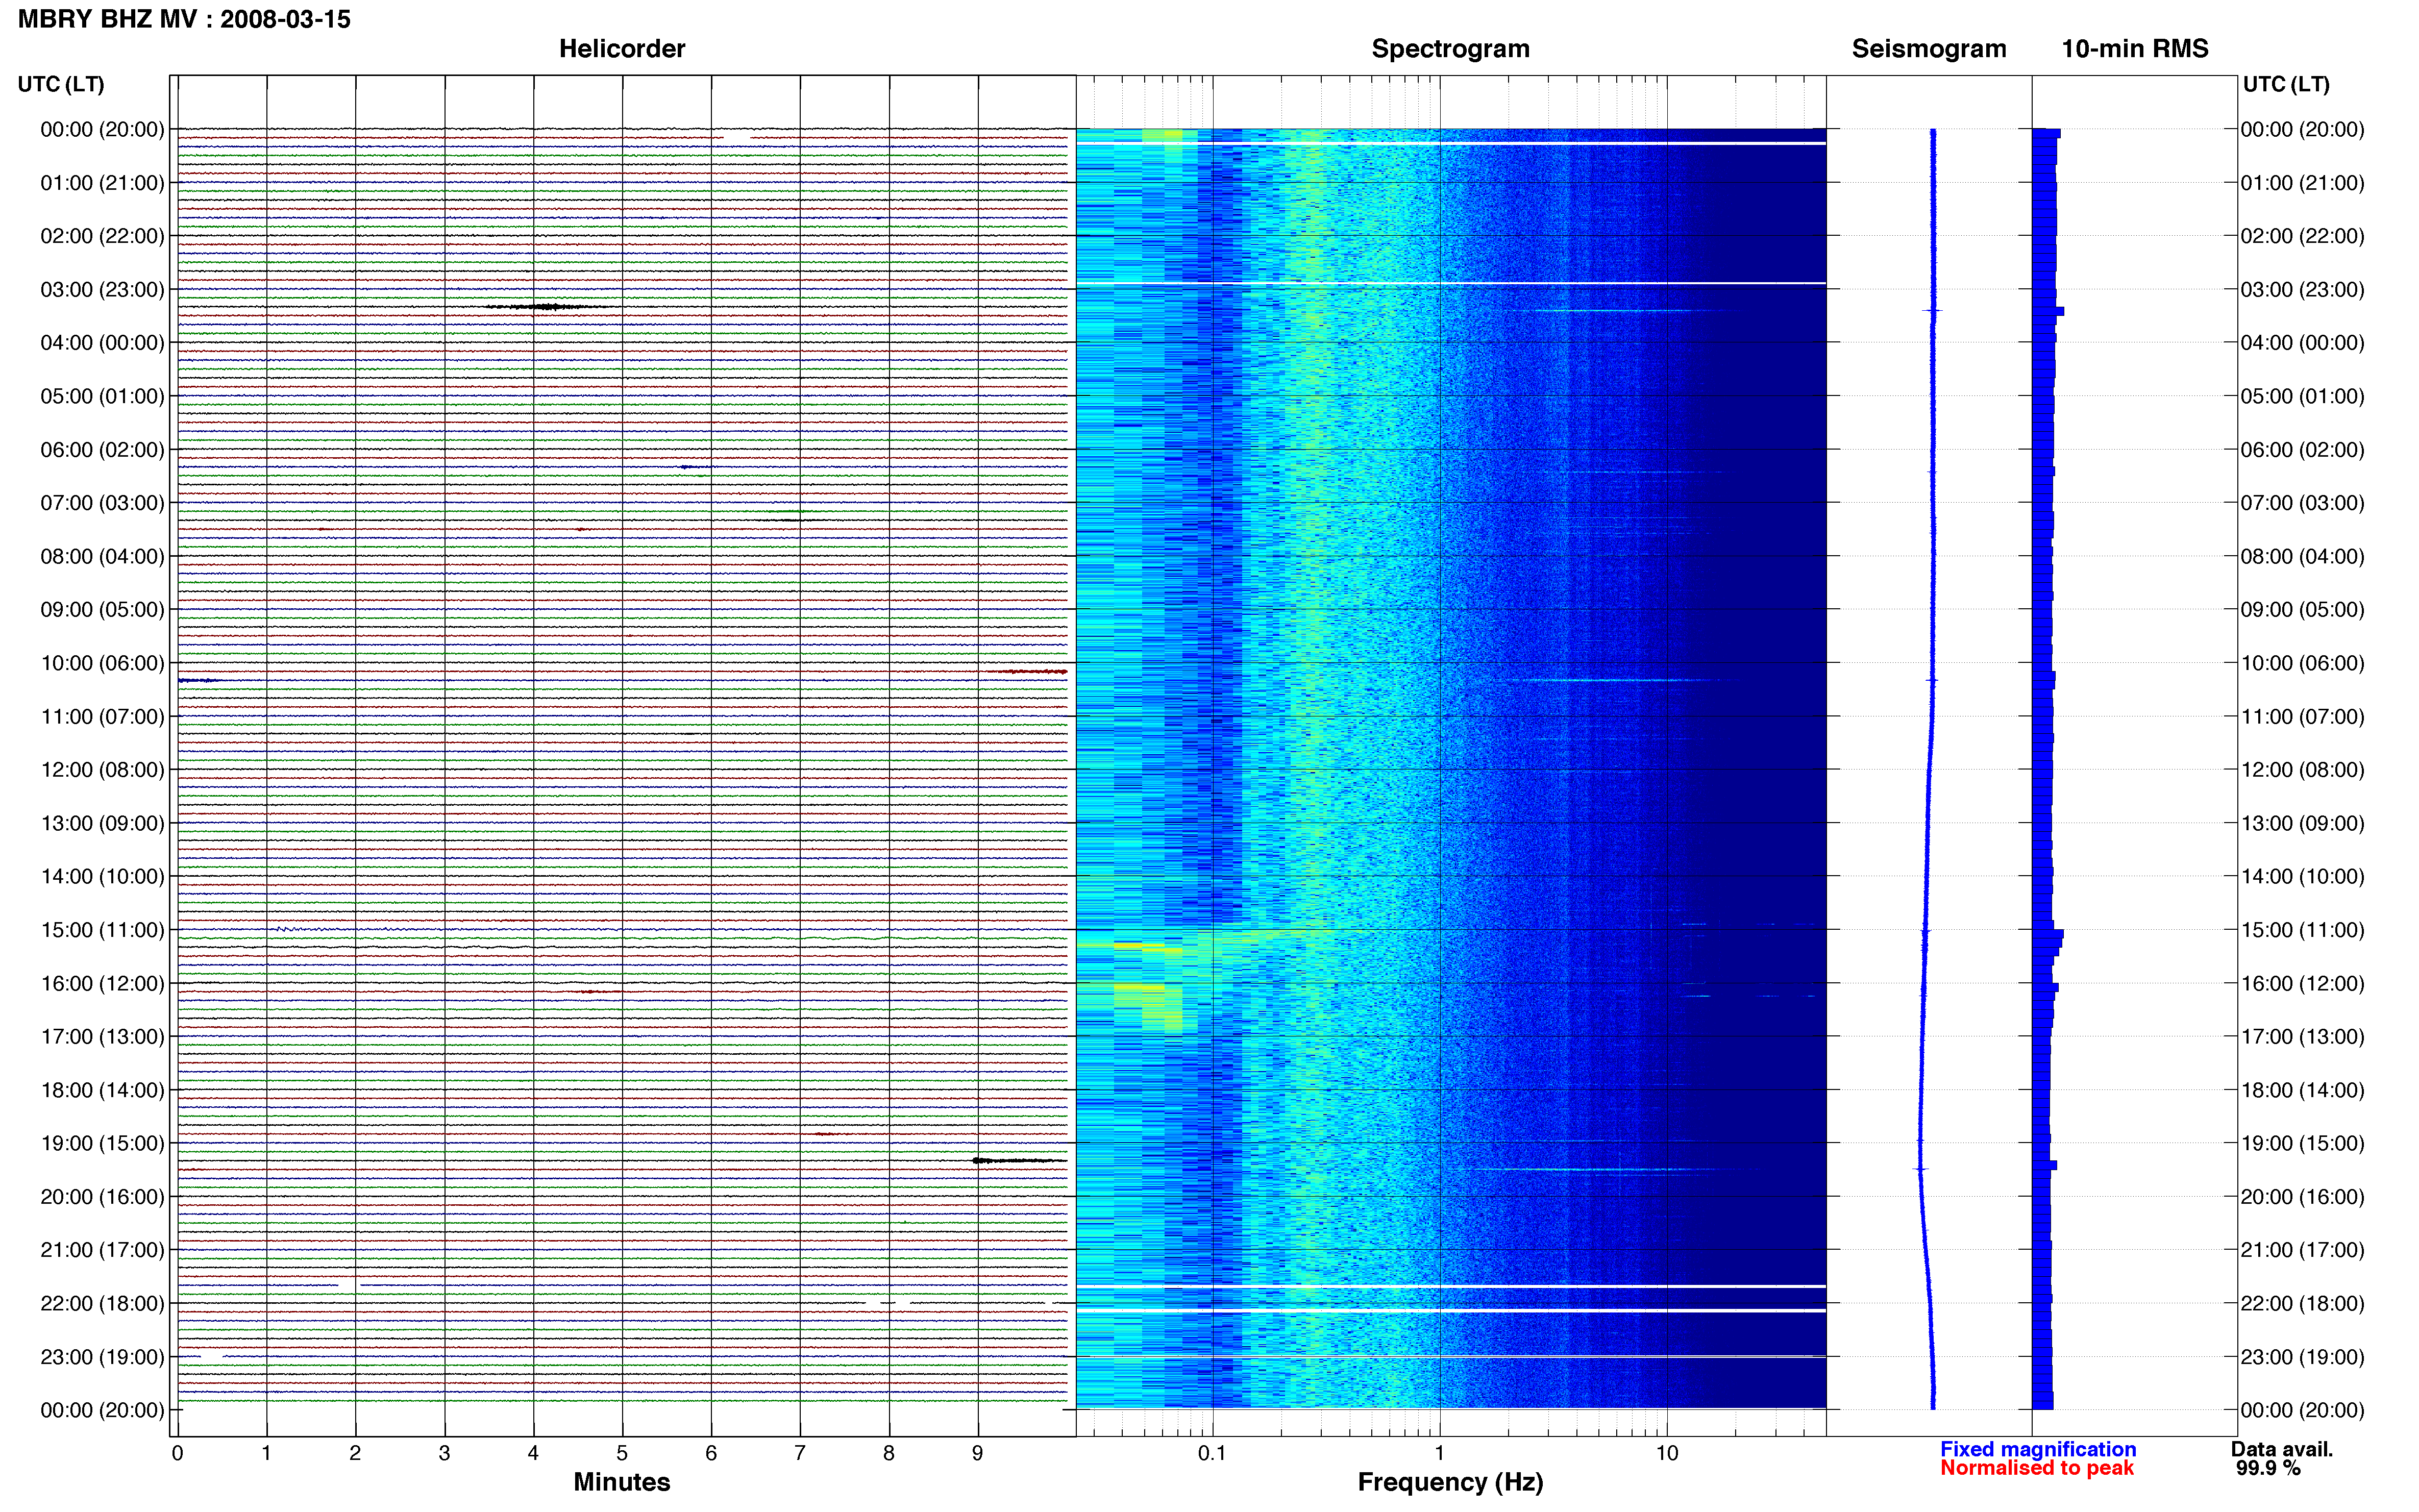
Task: Click the blue 'Fixed magnification' legend text
Action: [x=2038, y=1449]
